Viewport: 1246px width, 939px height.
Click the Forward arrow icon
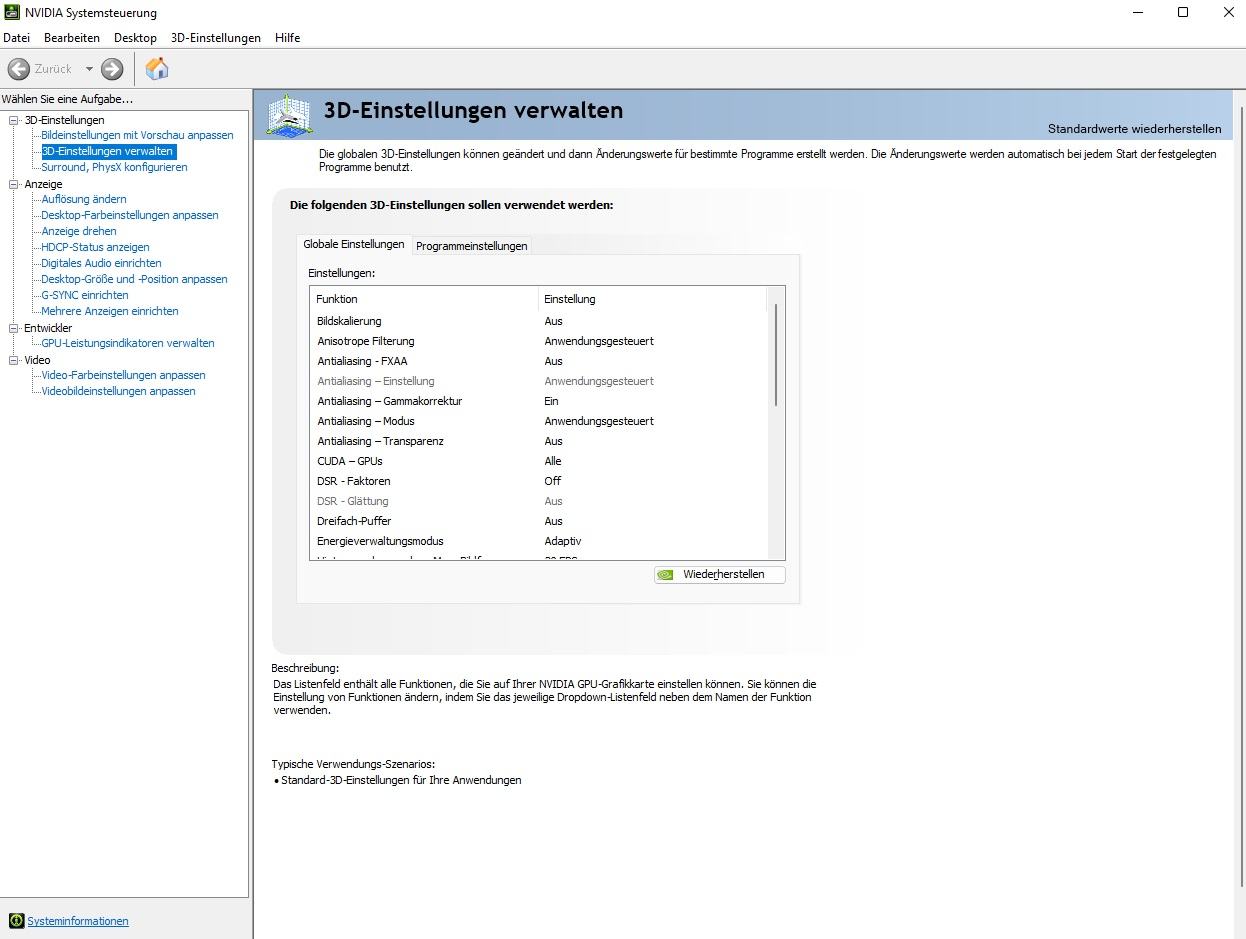[112, 69]
